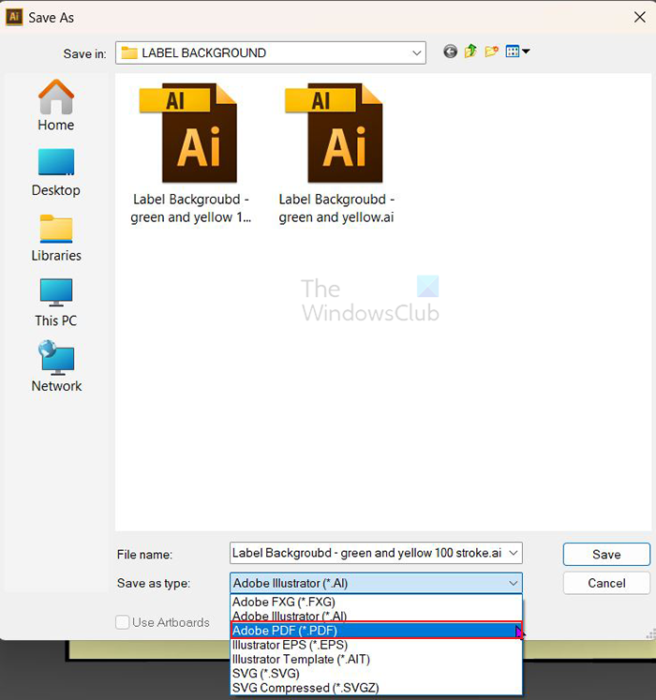This screenshot has height=700, width=656.
Task: Choose Adobe FXG (*.FXG) format
Action: tap(376, 602)
